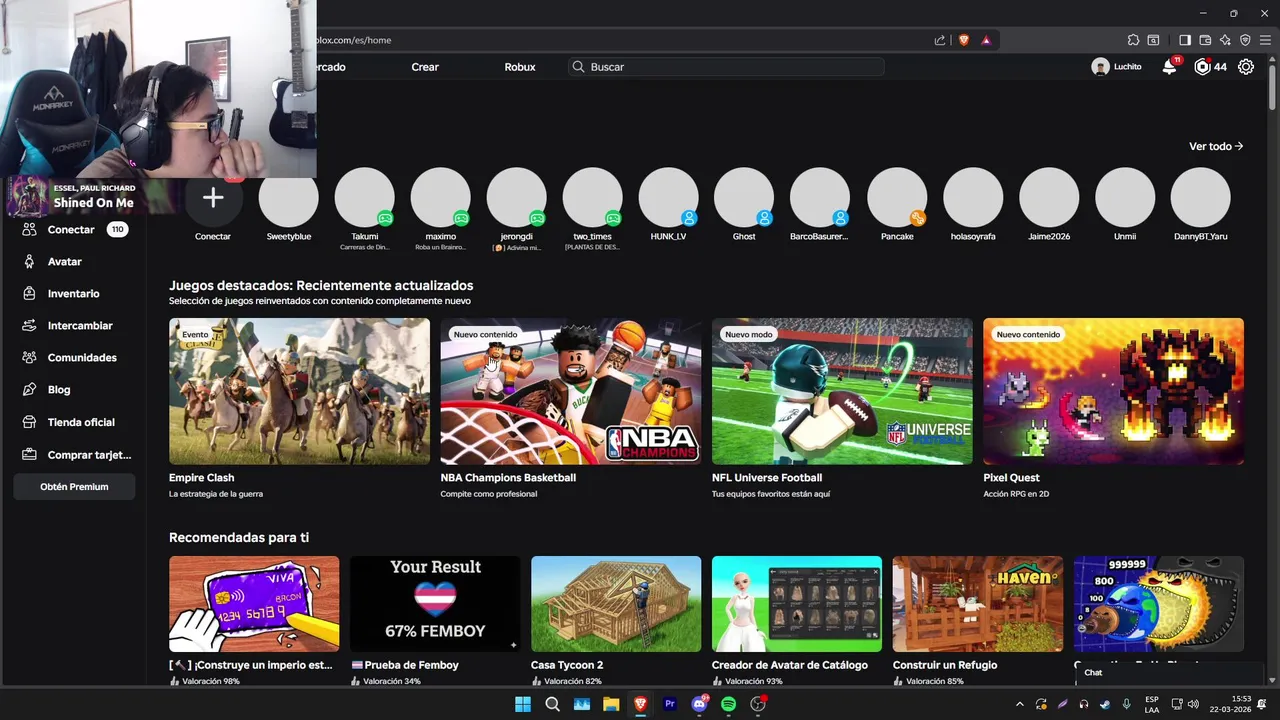1280x720 pixels.
Task: Click the Luchito profile avatar
Action: [1100, 67]
